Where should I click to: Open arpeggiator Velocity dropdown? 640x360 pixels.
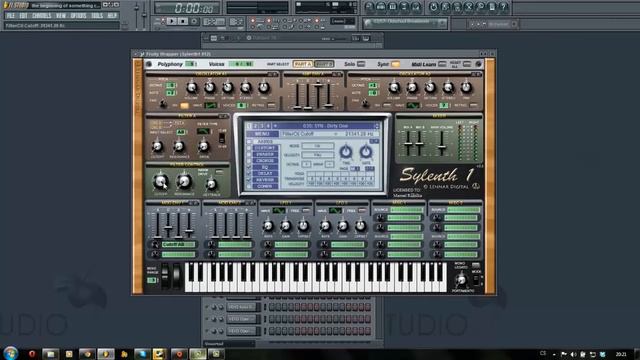[318, 155]
